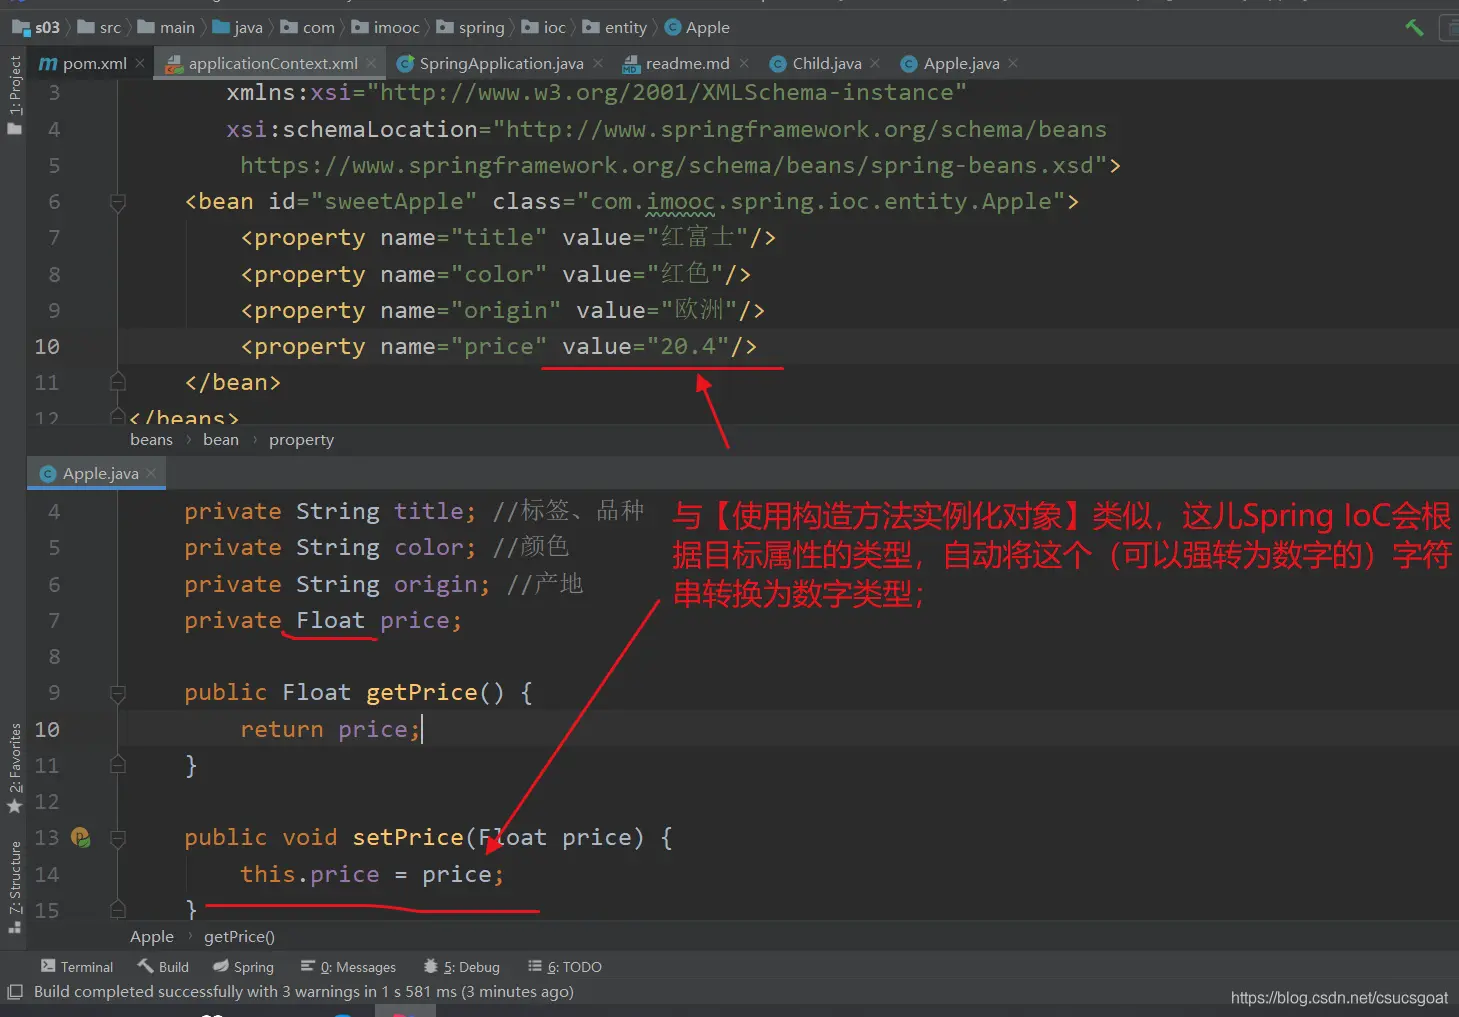
Task: Open the Spring tool window
Action: (243, 967)
